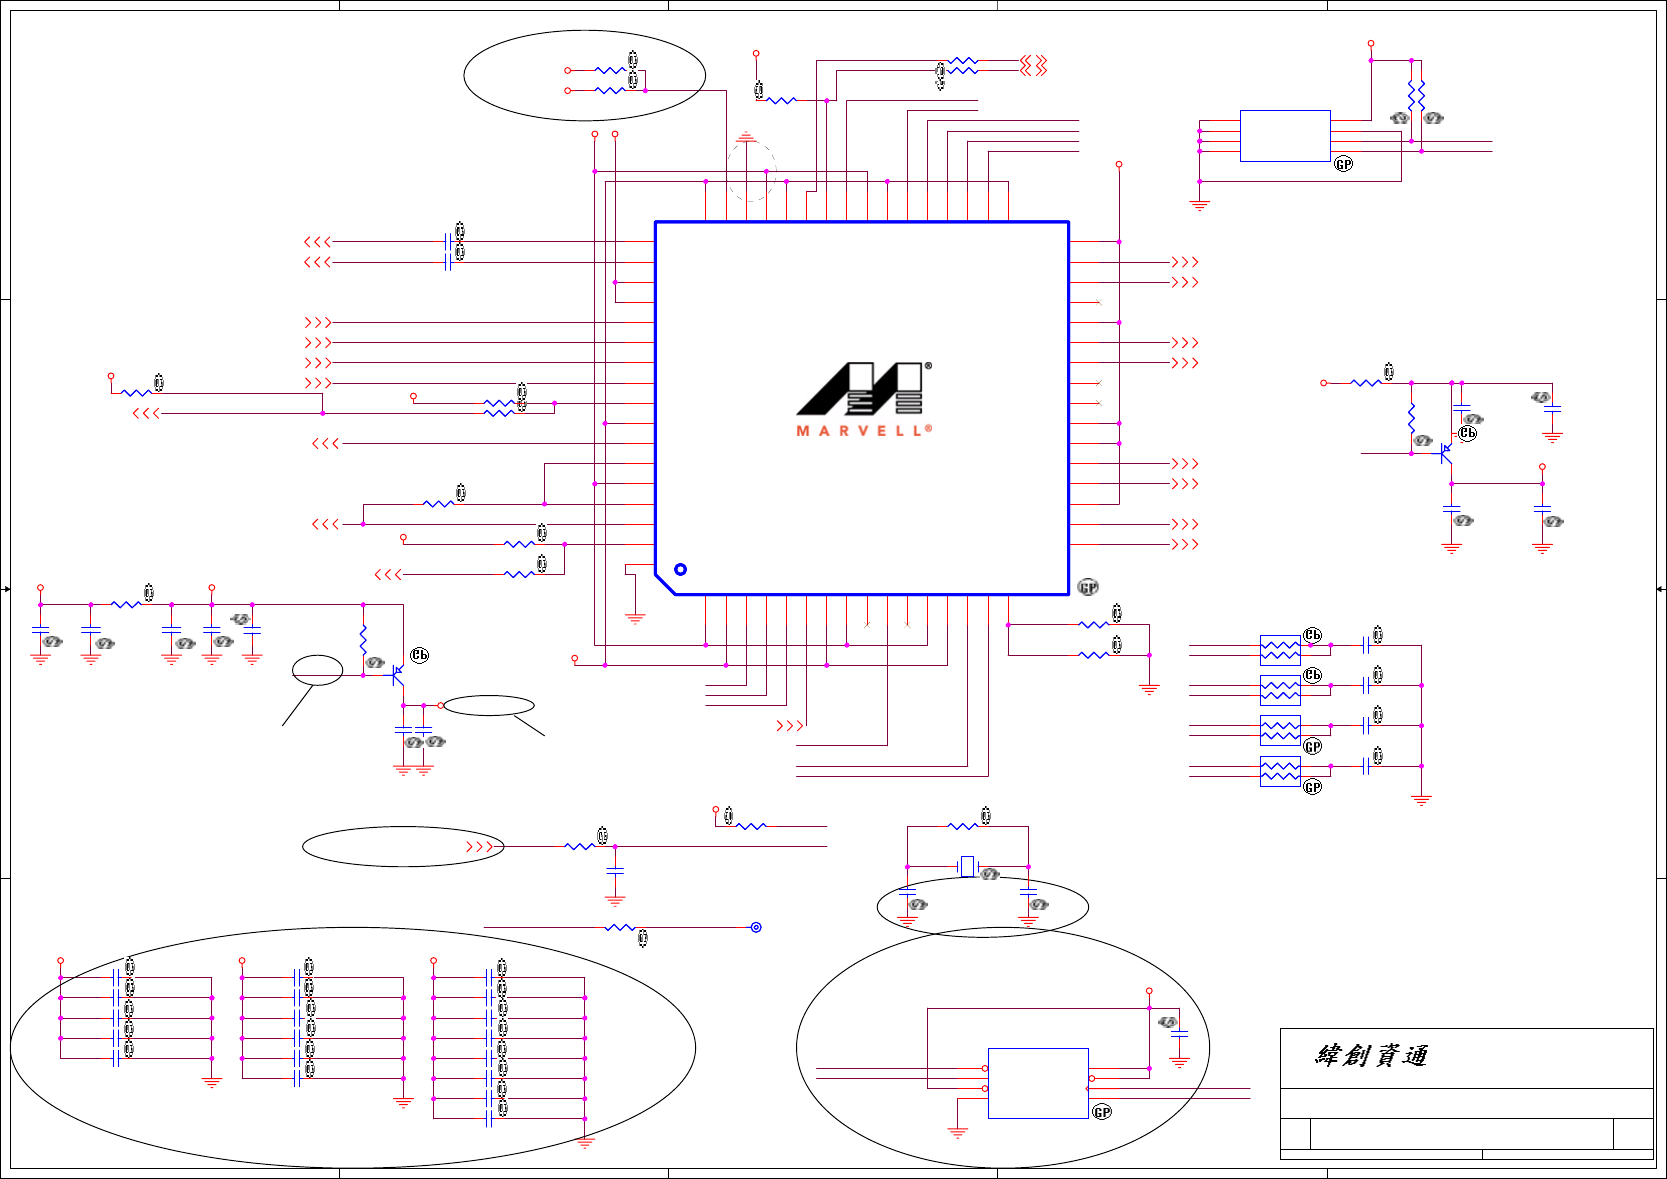1667x1179 pixels.
Task: Select the NPN transistor in the left regulator circuit
Action: (x=398, y=675)
